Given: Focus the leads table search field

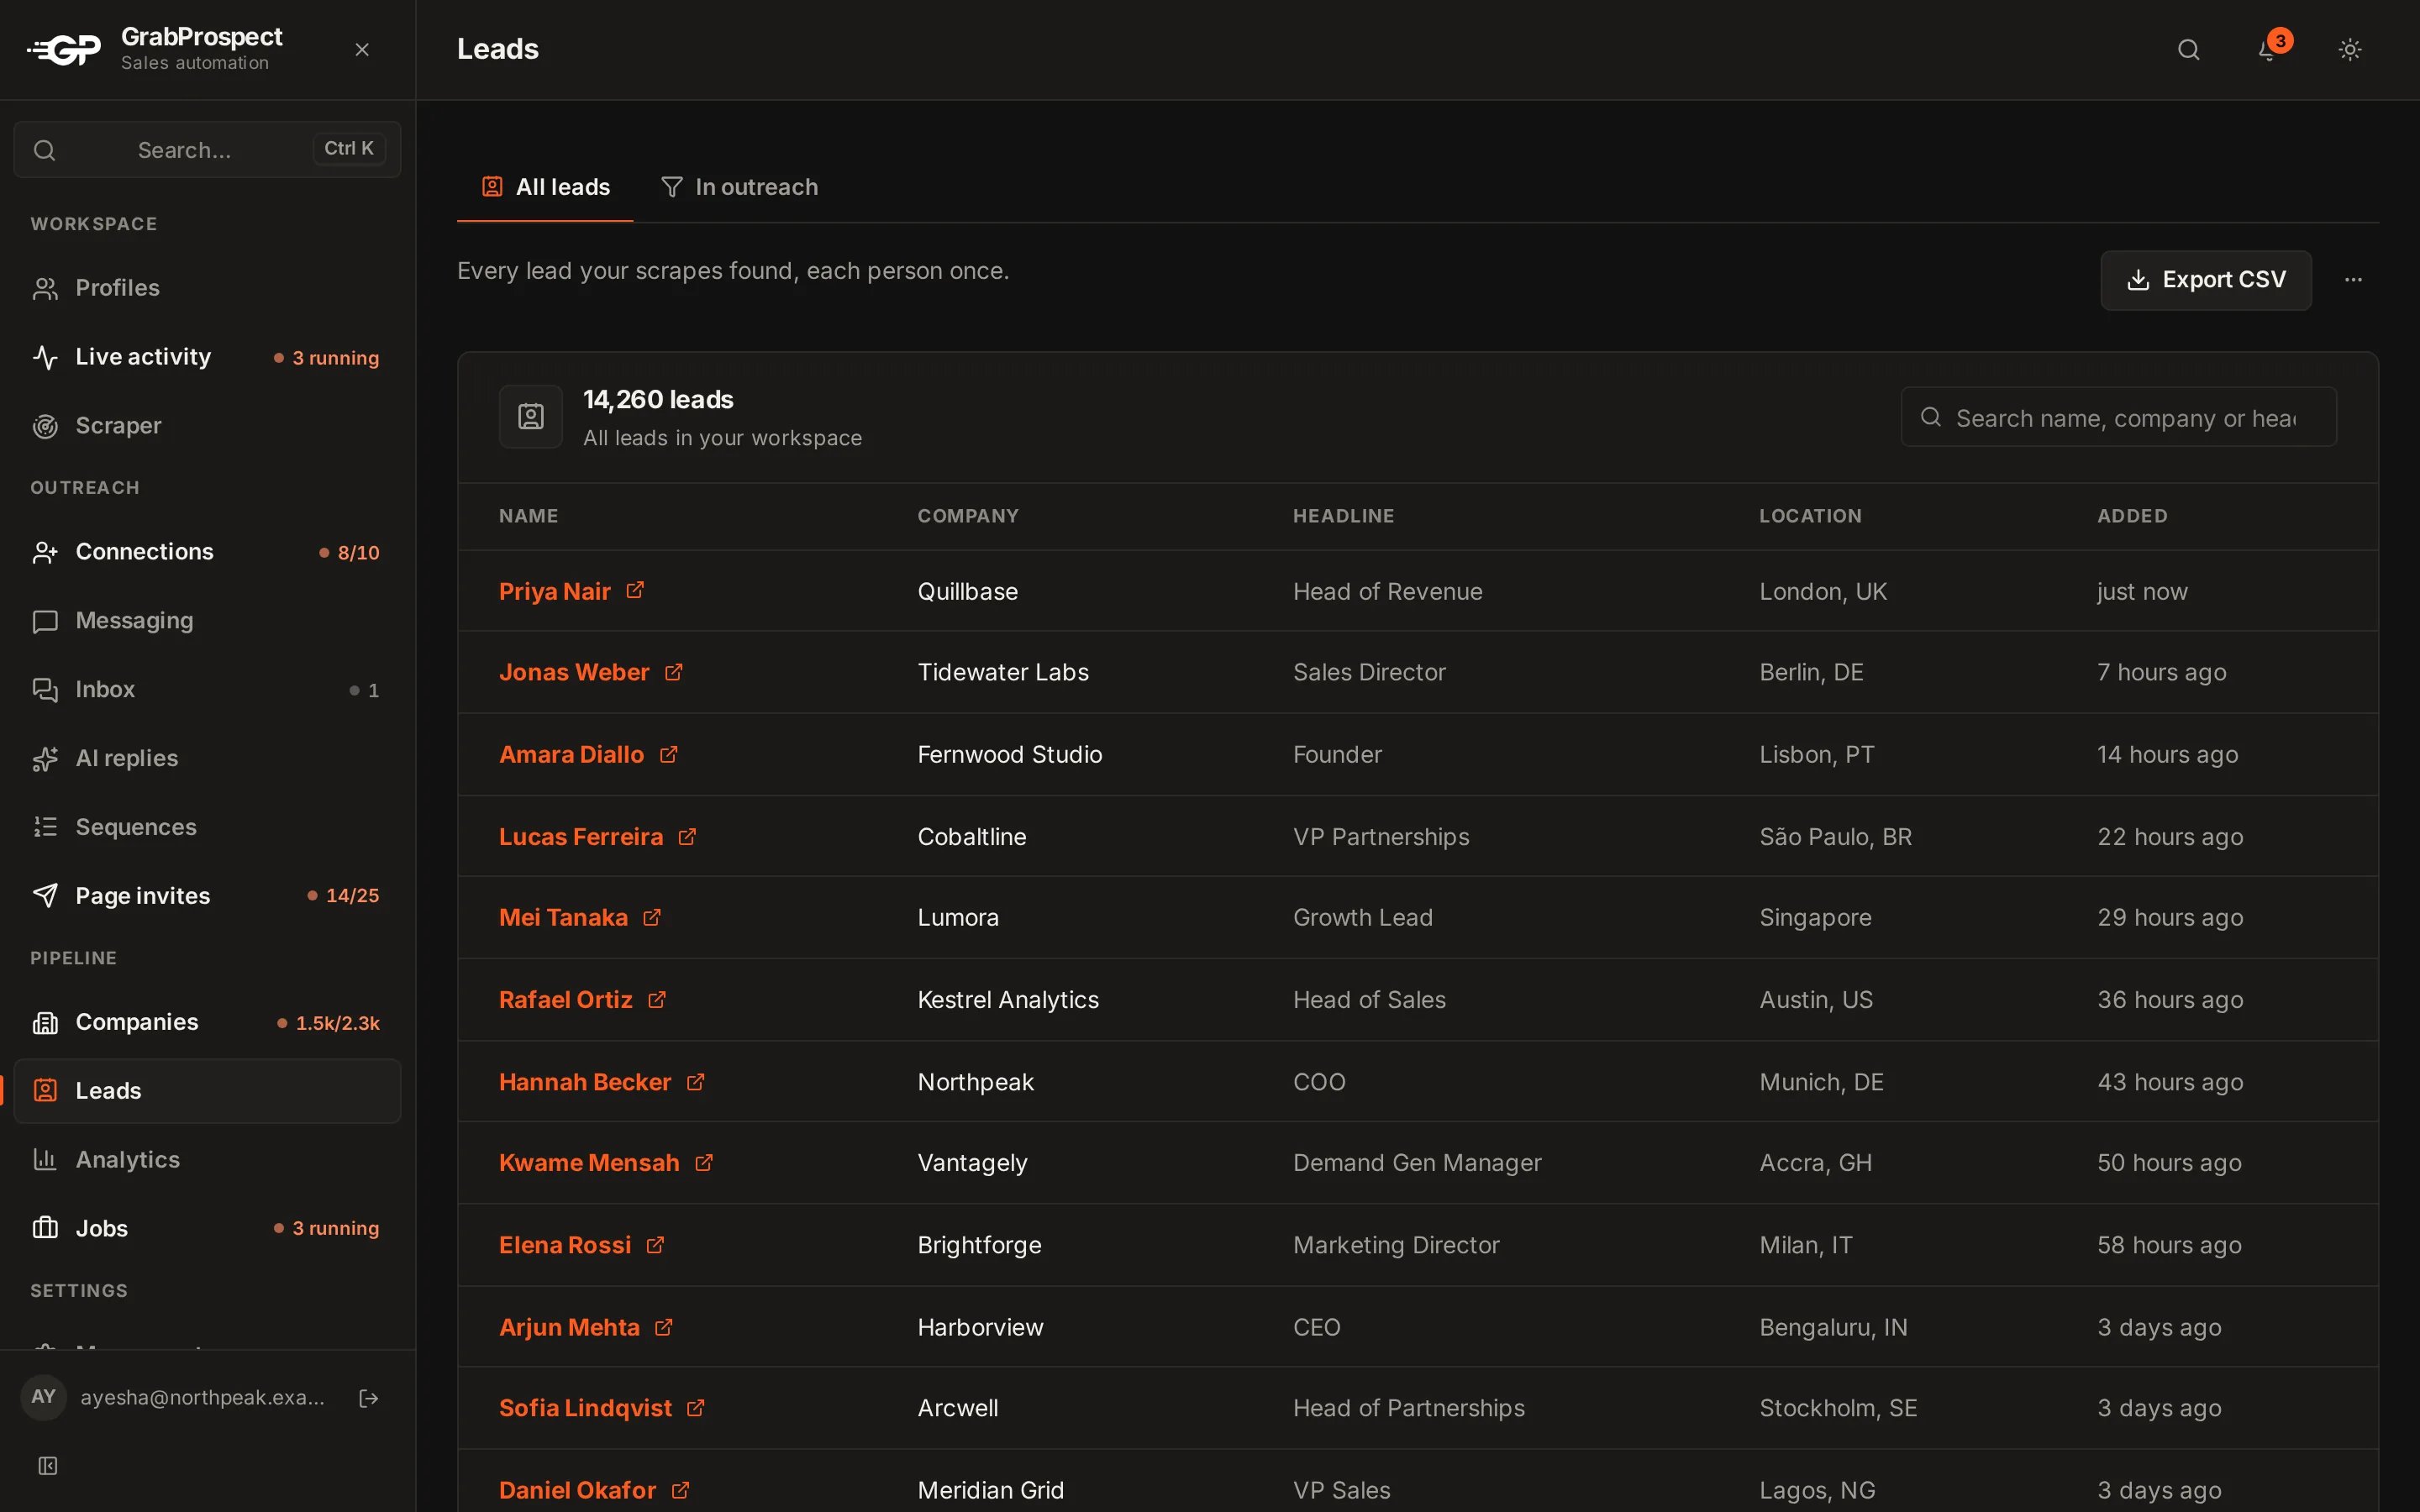Looking at the screenshot, I should [x=2118, y=417].
